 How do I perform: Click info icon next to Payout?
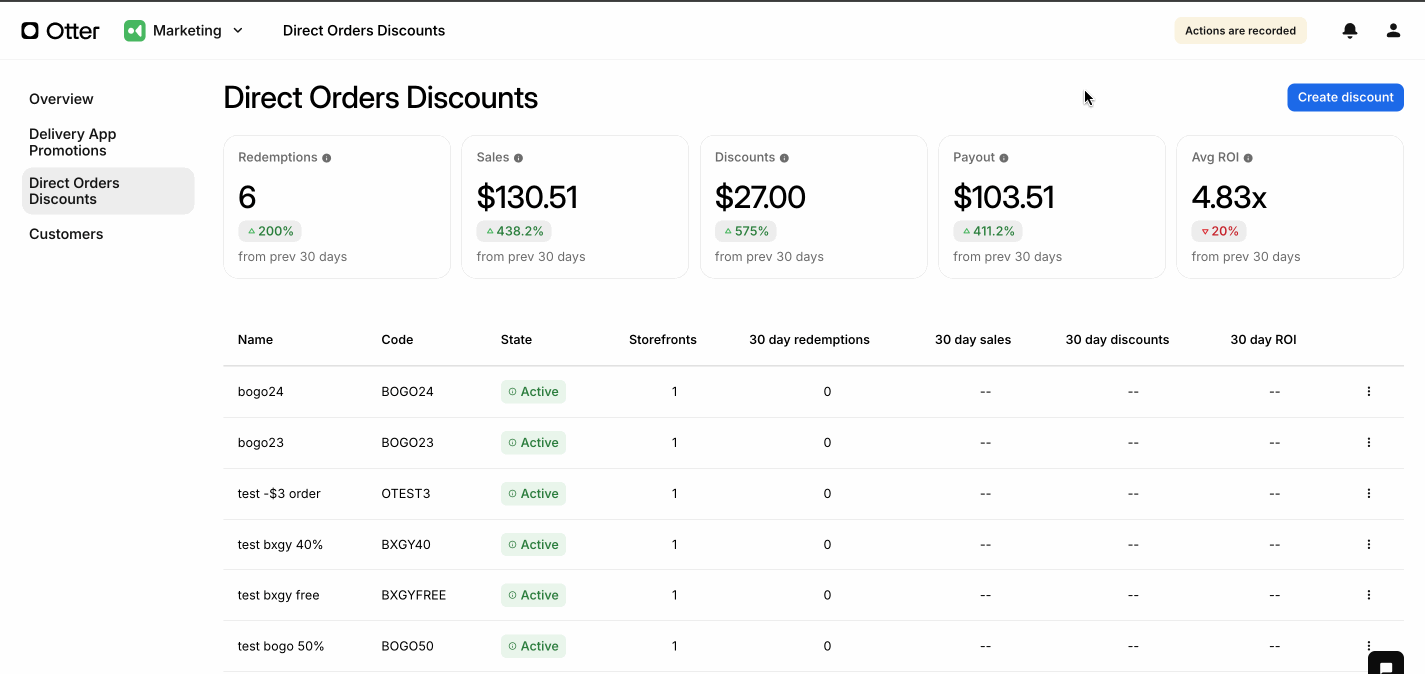1004,158
